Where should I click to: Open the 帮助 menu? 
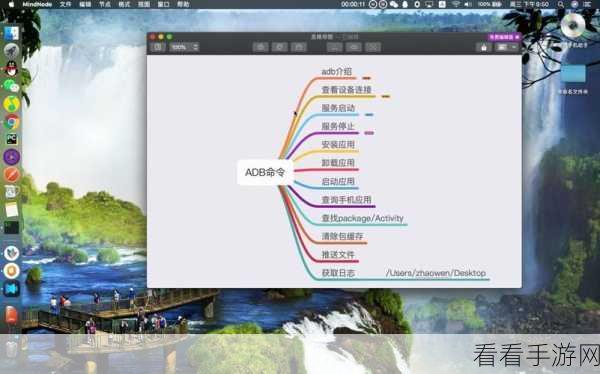click(x=183, y=5)
